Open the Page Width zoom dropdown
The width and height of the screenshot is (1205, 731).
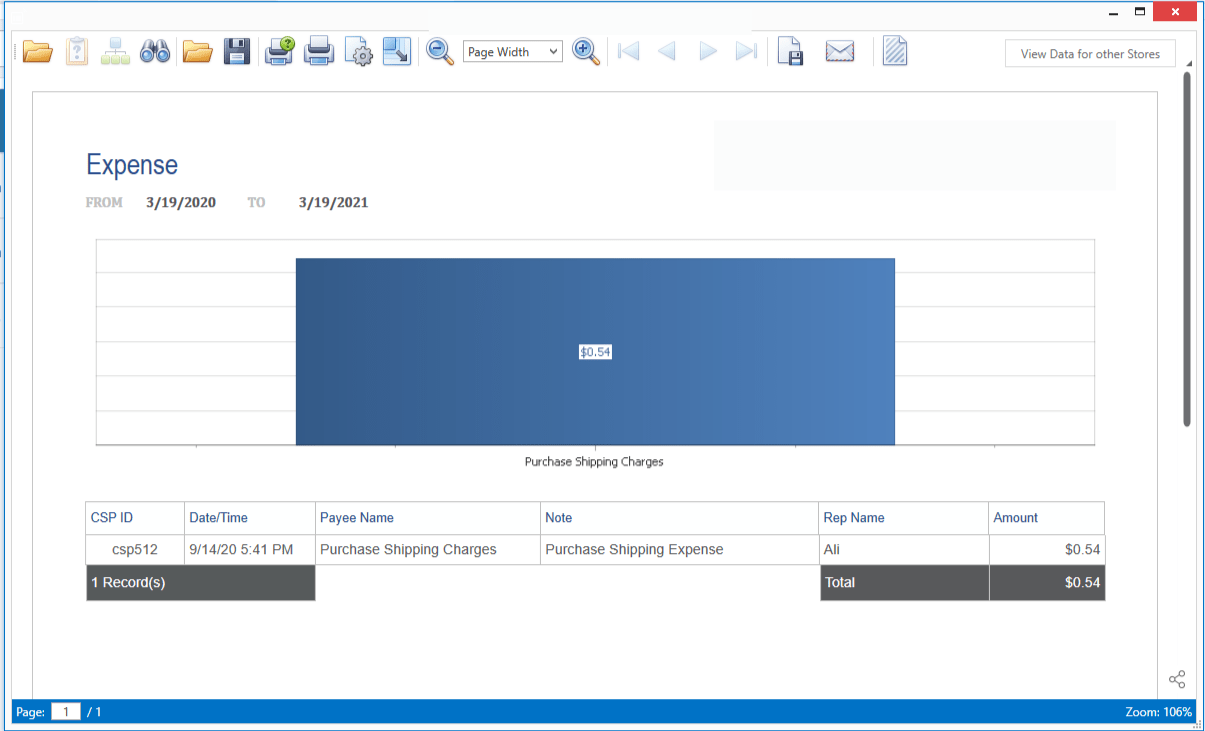tap(512, 51)
